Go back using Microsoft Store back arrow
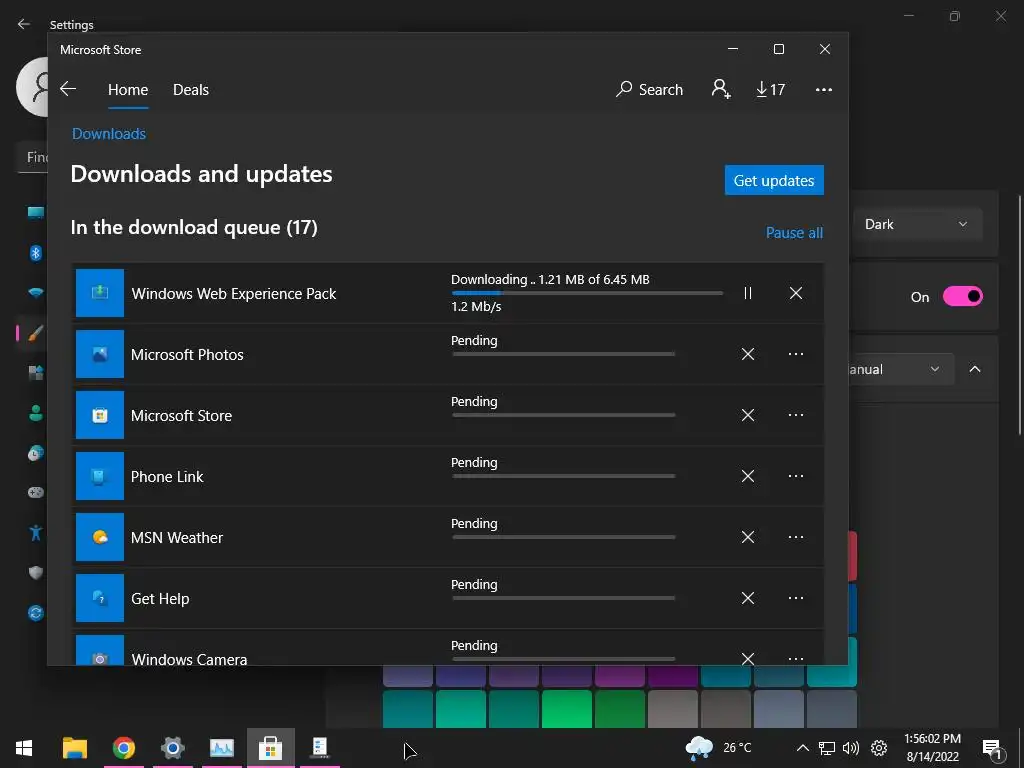 click(x=68, y=89)
